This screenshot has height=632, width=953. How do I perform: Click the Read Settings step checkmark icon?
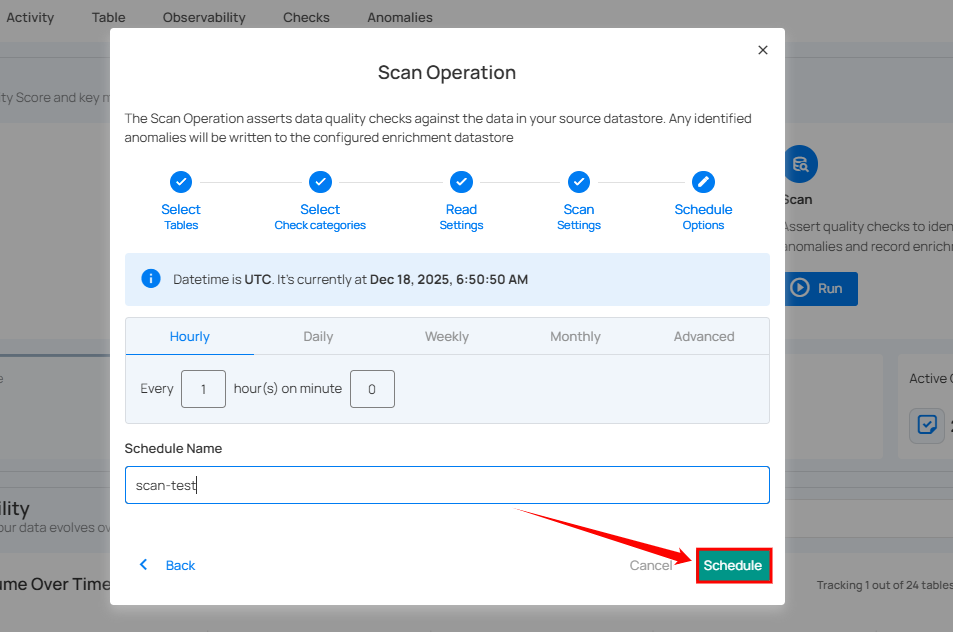click(x=461, y=182)
